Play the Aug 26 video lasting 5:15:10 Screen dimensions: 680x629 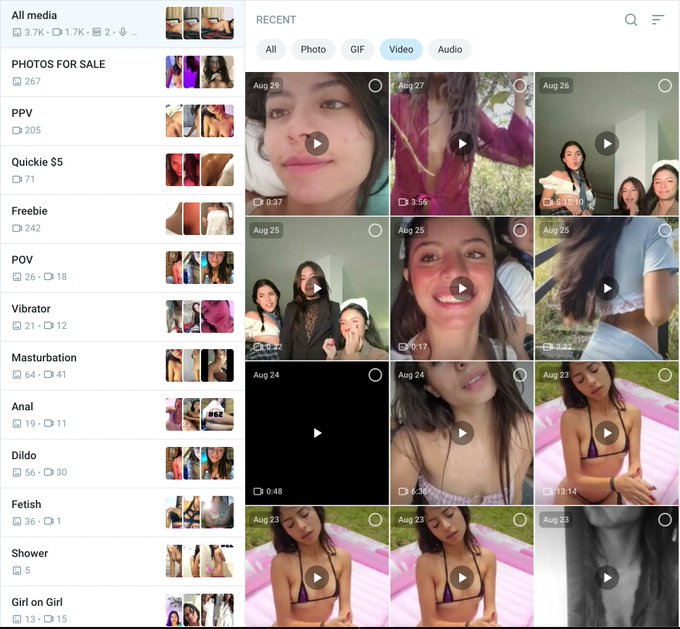click(607, 144)
